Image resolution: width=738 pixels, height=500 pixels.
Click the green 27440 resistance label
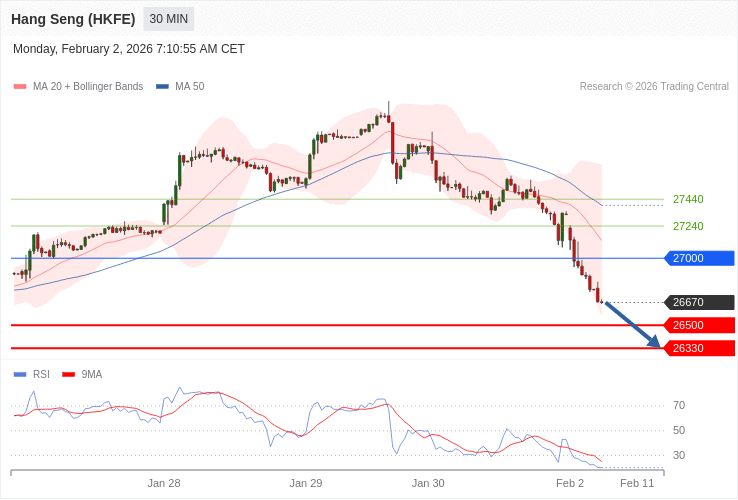(688, 199)
